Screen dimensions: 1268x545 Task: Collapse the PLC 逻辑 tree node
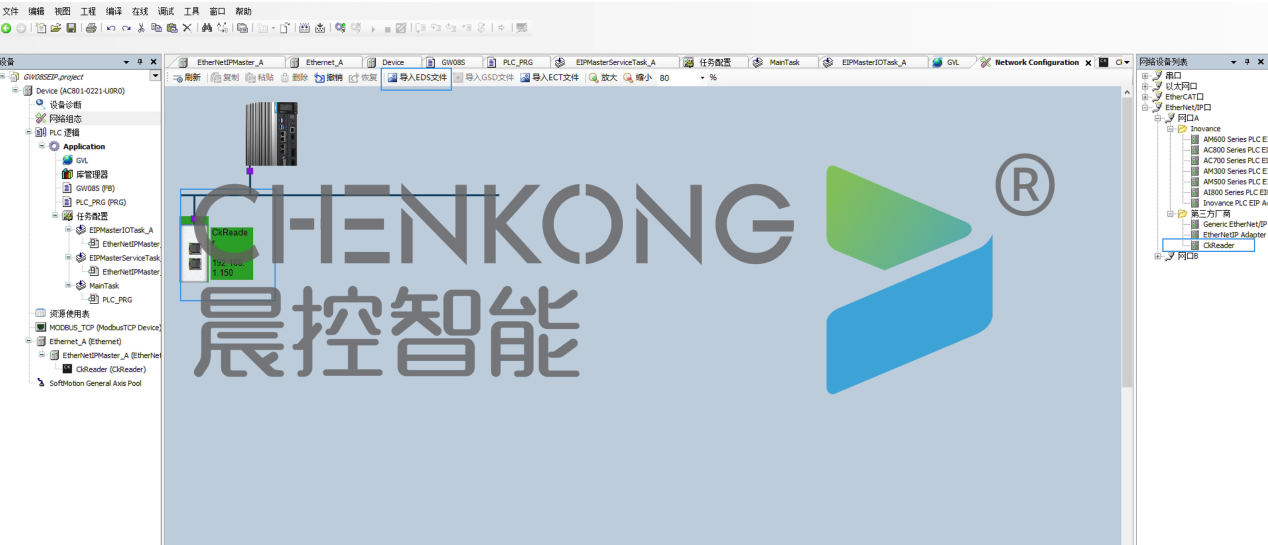pyautogui.click(x=28, y=132)
